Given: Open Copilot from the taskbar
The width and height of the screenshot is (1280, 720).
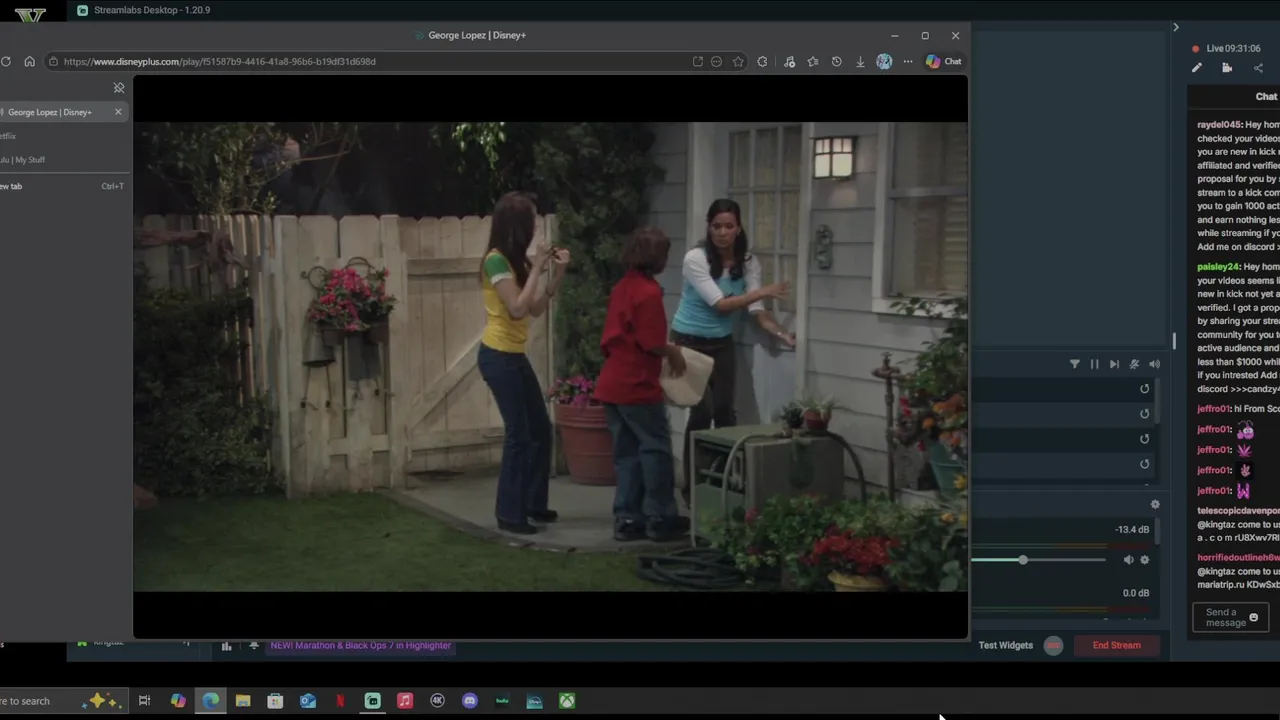Looking at the screenshot, I should 178,701.
